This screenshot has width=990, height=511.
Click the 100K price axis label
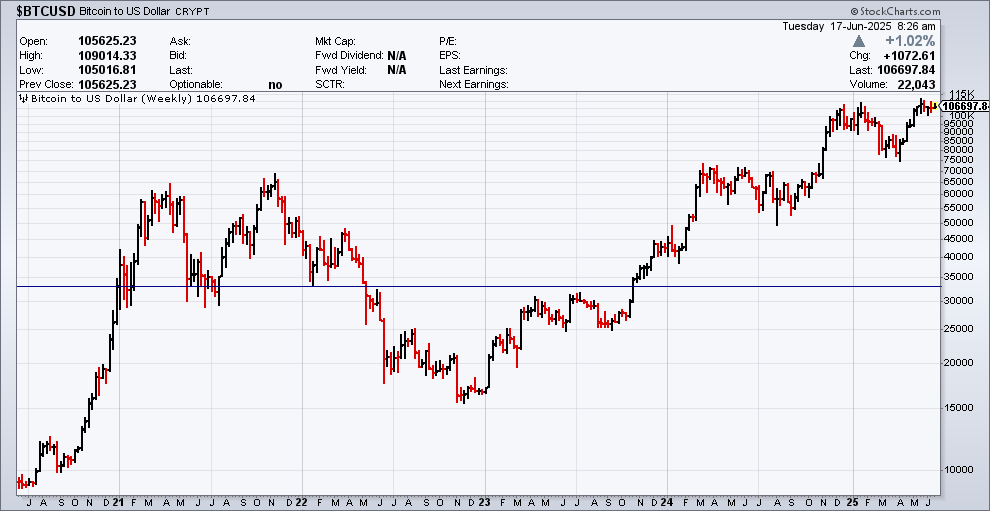[x=962, y=116]
